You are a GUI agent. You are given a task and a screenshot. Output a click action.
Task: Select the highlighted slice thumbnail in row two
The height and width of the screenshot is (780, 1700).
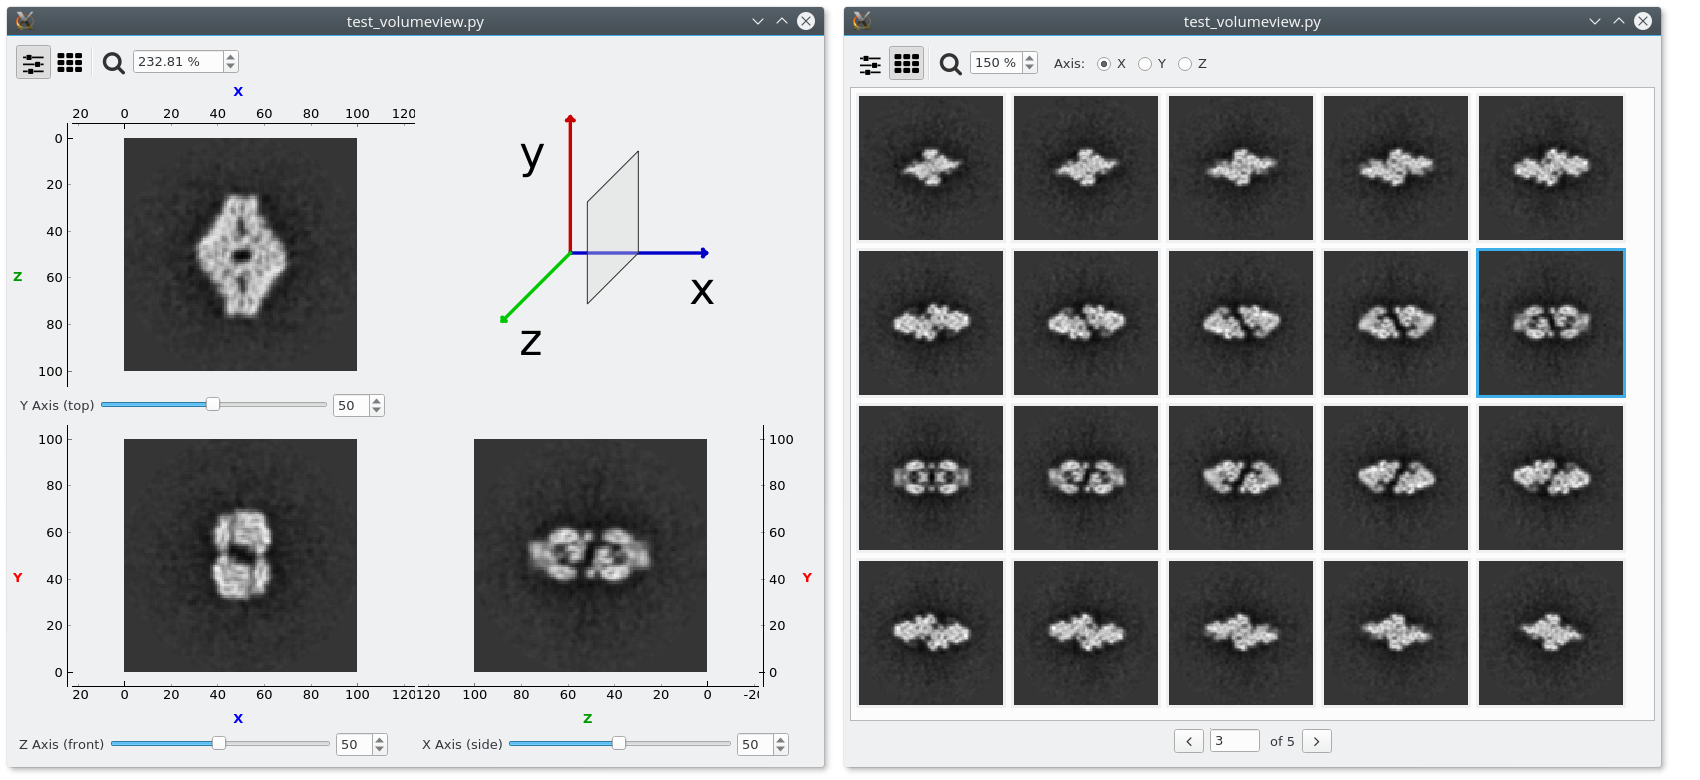(1551, 323)
